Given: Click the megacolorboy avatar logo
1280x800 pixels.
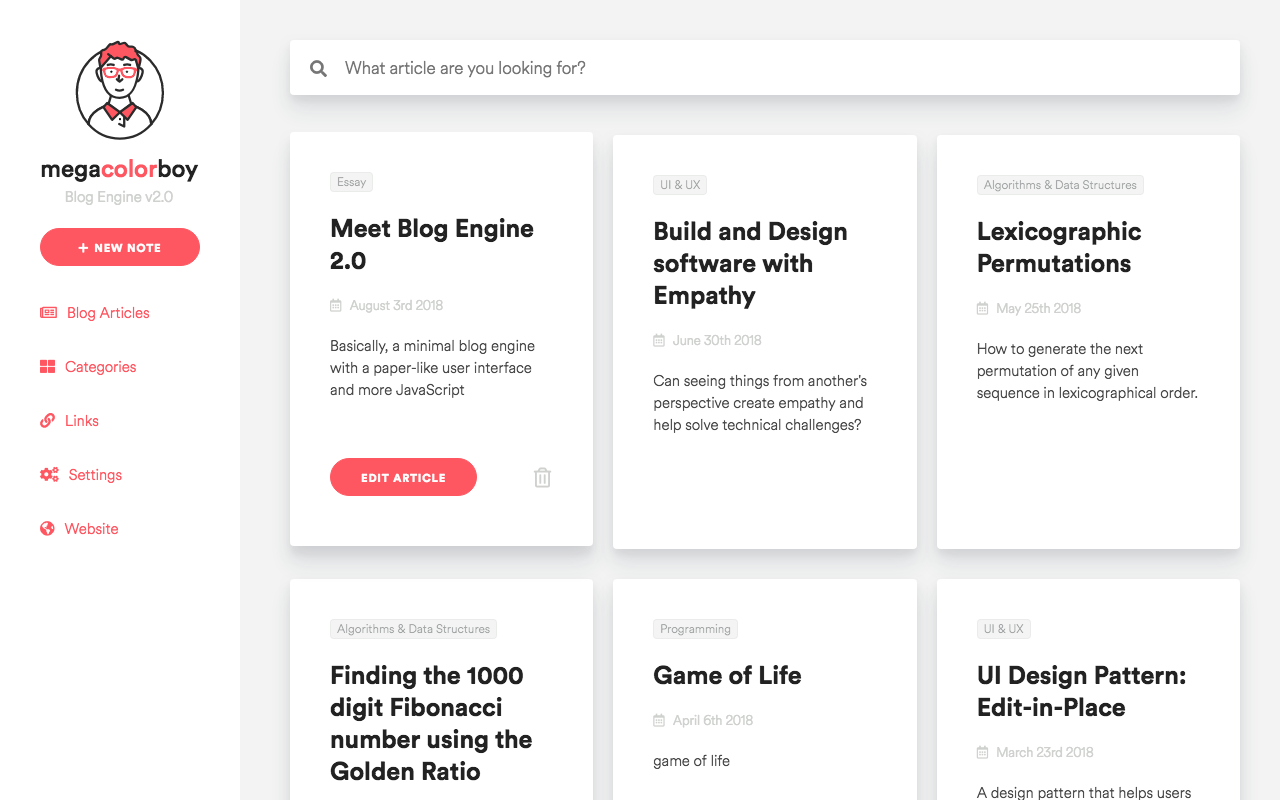Looking at the screenshot, I should click(x=120, y=91).
